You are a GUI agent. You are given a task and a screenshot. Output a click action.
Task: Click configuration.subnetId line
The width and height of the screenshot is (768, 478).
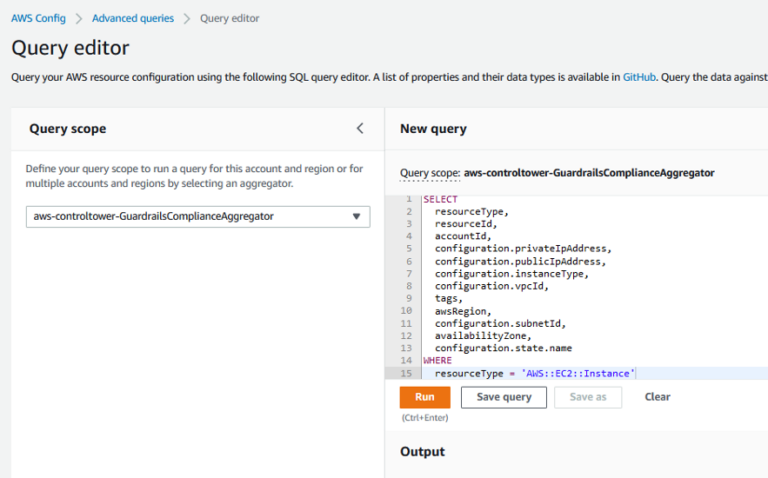(x=500, y=324)
